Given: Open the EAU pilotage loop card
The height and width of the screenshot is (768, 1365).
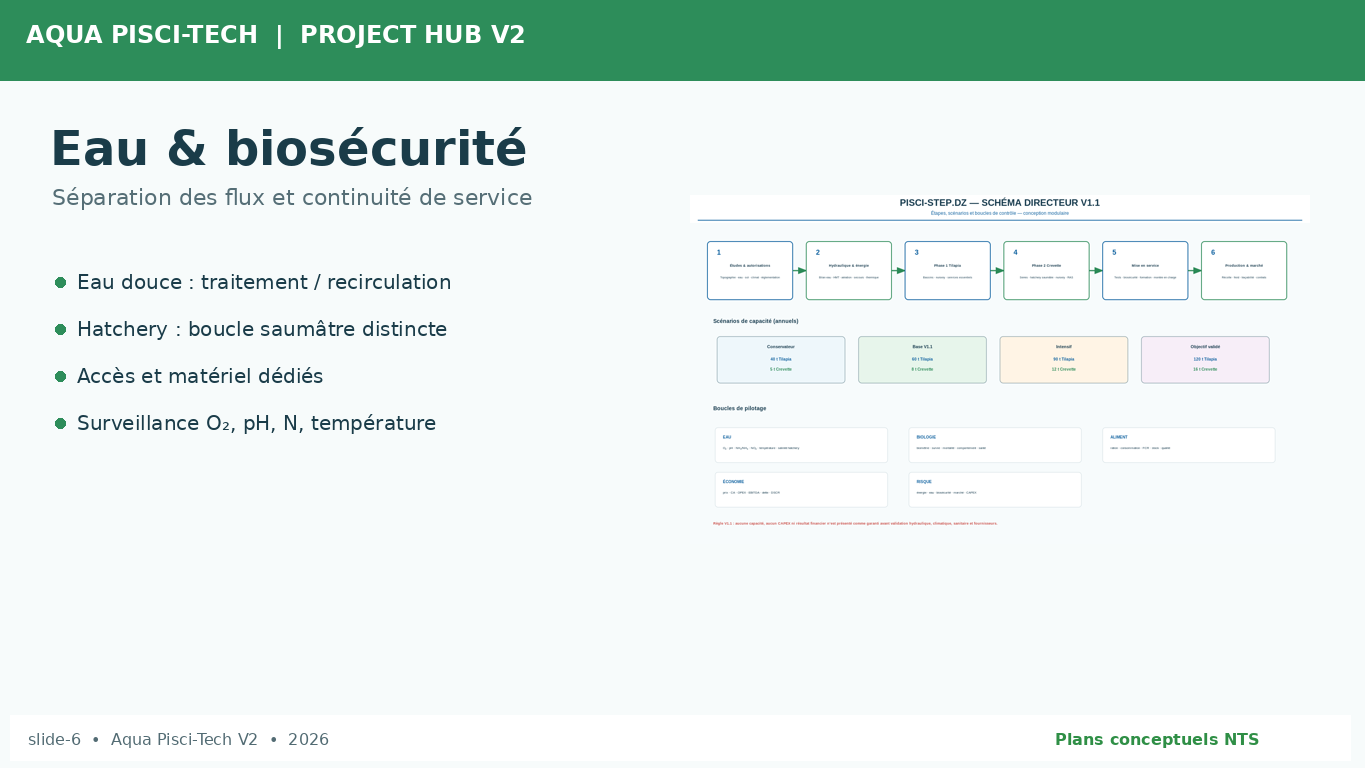Looking at the screenshot, I should (801, 445).
